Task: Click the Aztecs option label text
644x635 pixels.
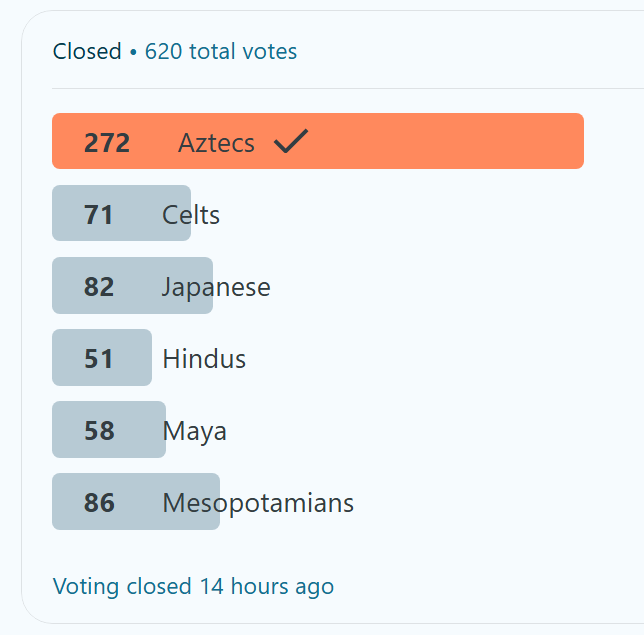Action: (216, 143)
